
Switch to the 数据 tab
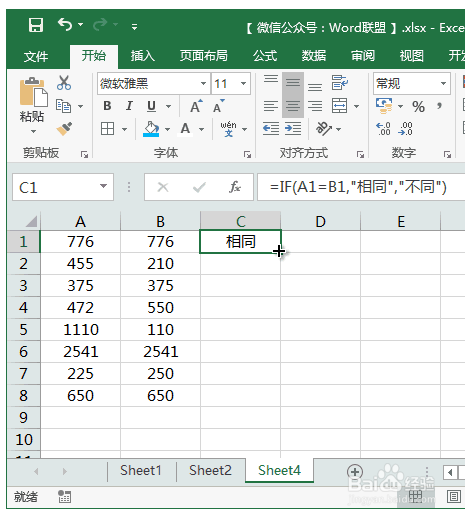[314, 55]
